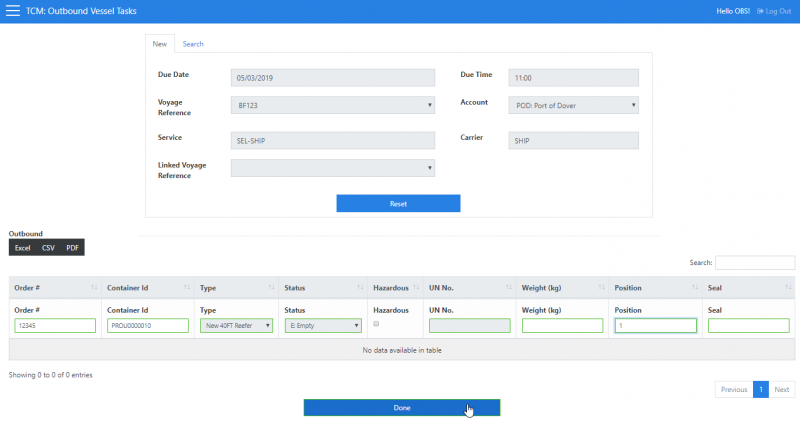The width and height of the screenshot is (800, 422).
Task: Export table using Excel button
Action: [23, 247]
